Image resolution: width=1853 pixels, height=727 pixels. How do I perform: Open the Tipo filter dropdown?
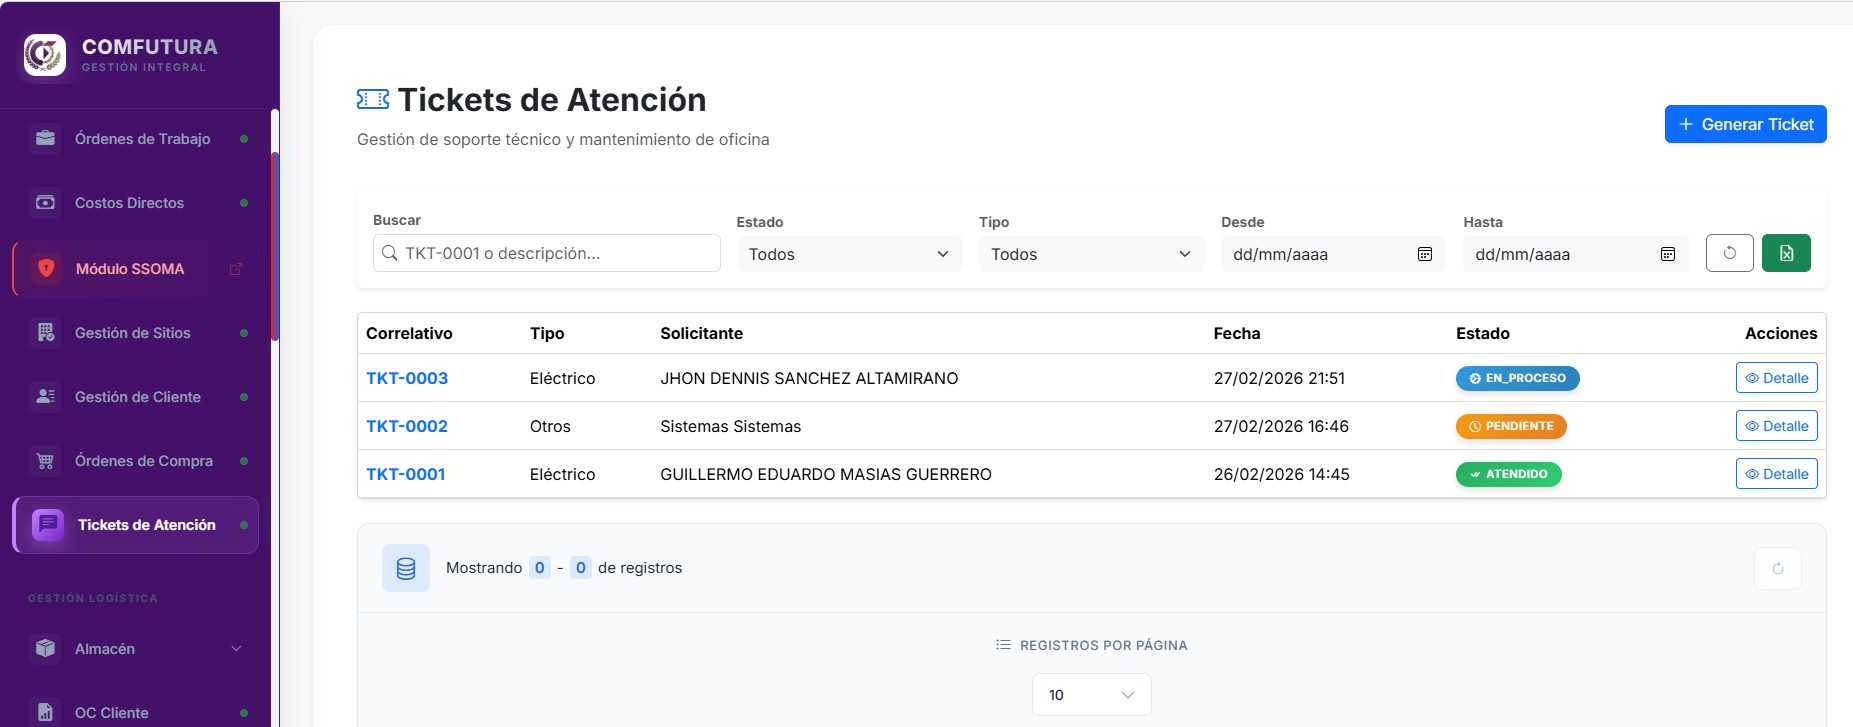[x=1091, y=254]
